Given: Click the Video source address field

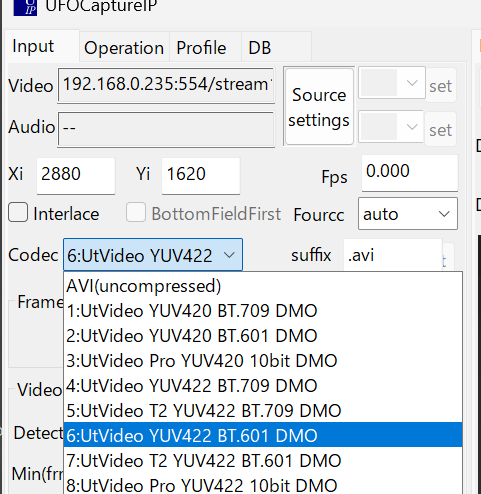Looking at the screenshot, I should click(166, 85).
